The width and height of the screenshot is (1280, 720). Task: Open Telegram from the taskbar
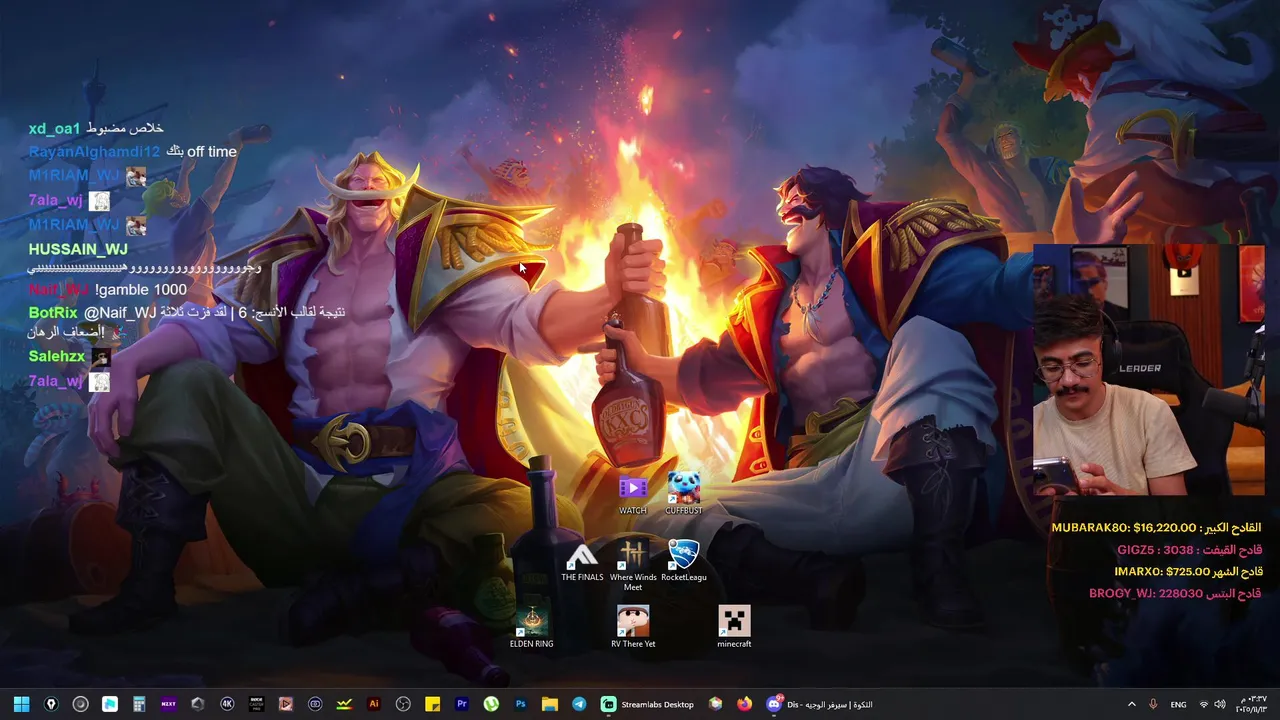coord(579,704)
